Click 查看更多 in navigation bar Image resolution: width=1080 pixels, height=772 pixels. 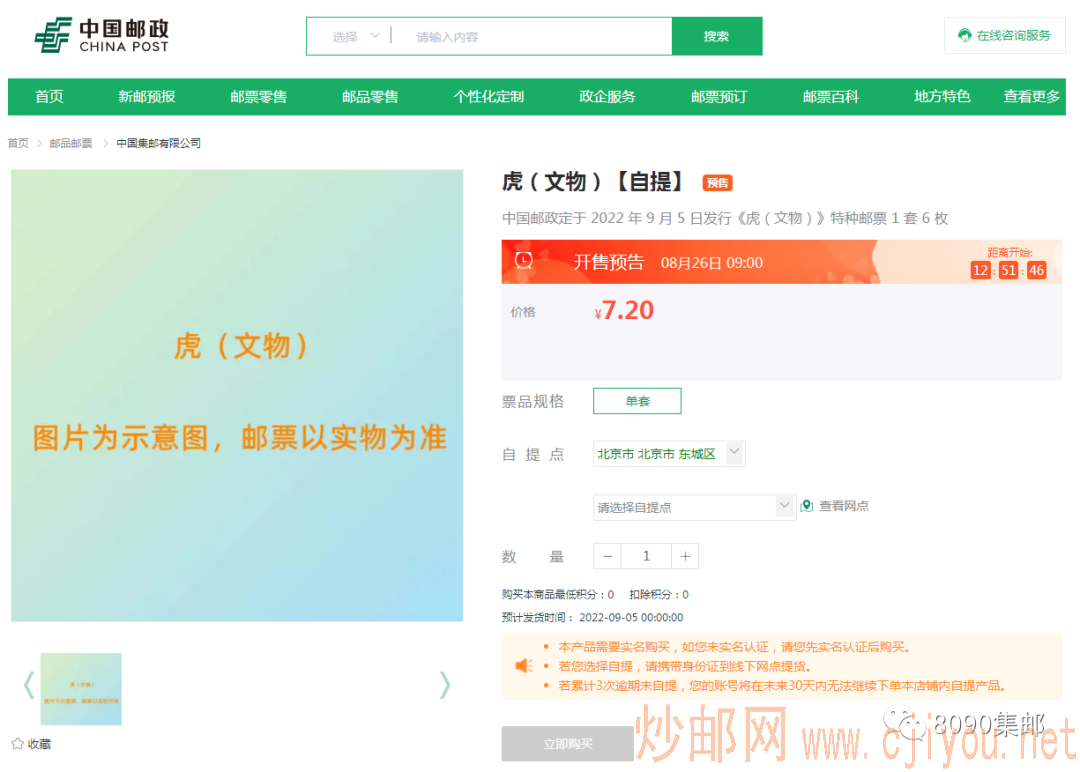pos(1032,96)
